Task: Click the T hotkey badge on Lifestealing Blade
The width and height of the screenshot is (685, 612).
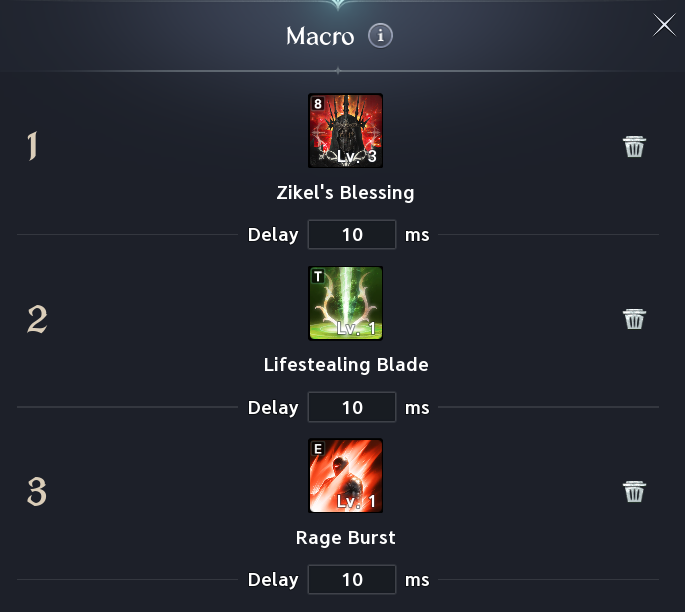Action: pyautogui.click(x=318, y=276)
